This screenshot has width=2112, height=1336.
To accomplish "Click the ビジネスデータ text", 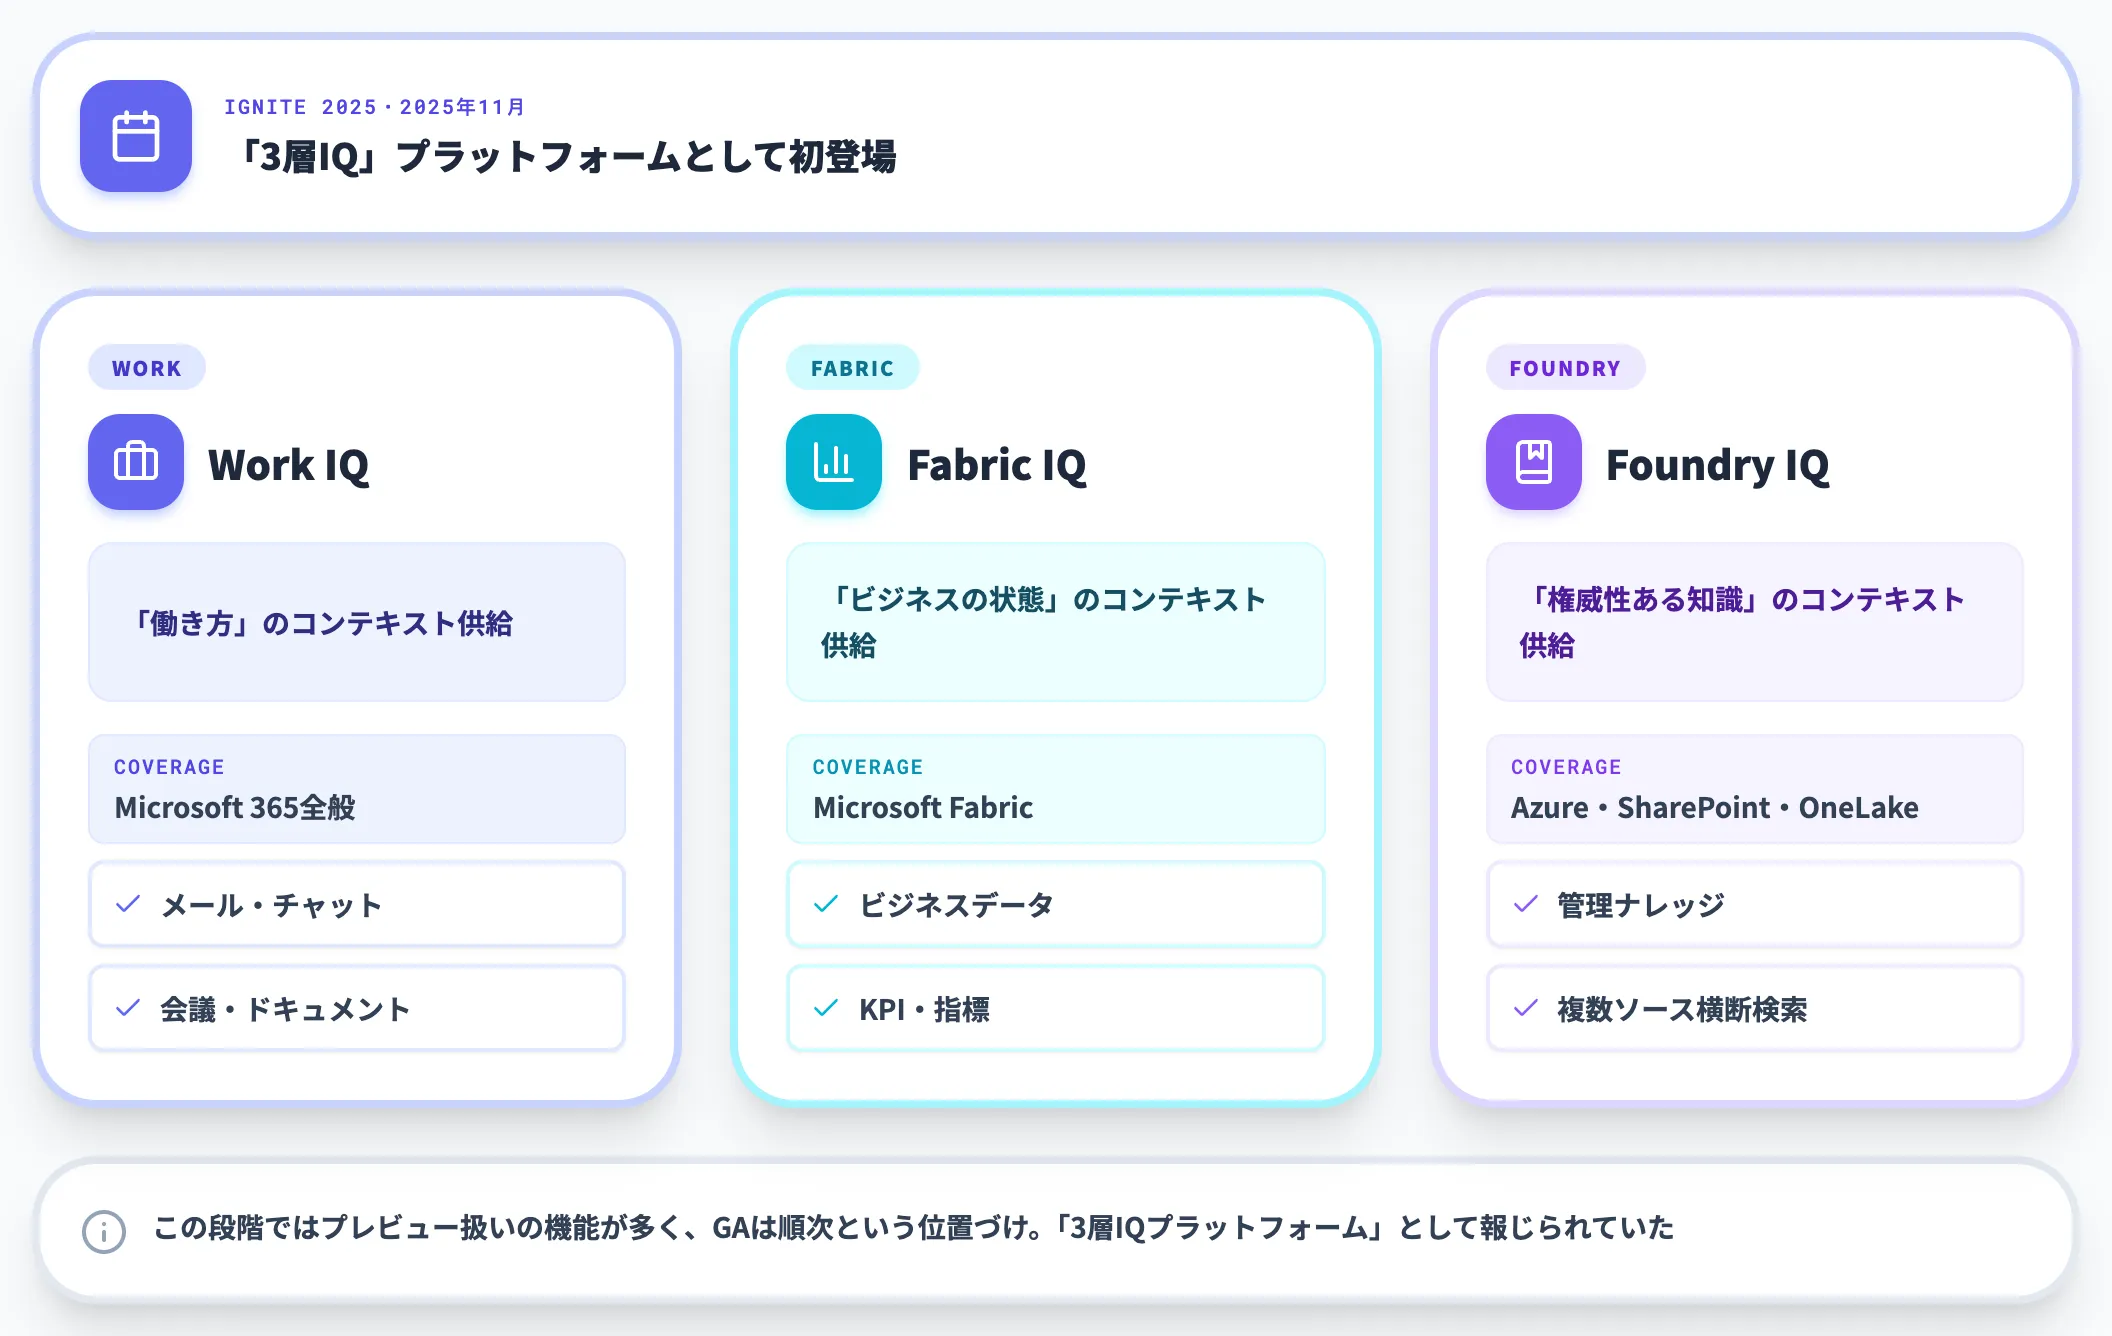I will pos(957,905).
